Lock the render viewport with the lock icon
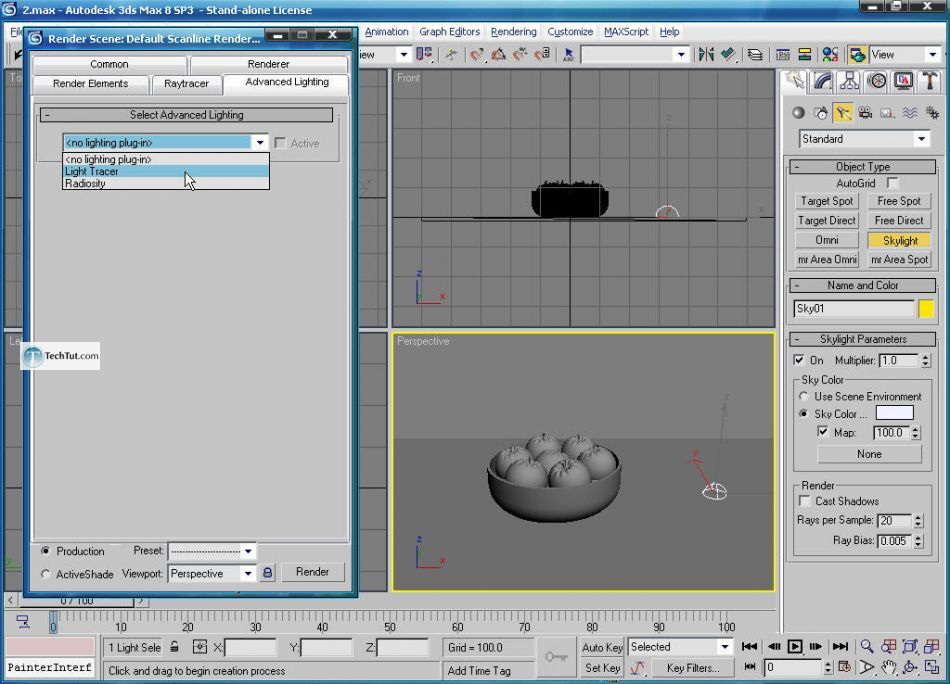The width and height of the screenshot is (950, 684). coord(267,573)
